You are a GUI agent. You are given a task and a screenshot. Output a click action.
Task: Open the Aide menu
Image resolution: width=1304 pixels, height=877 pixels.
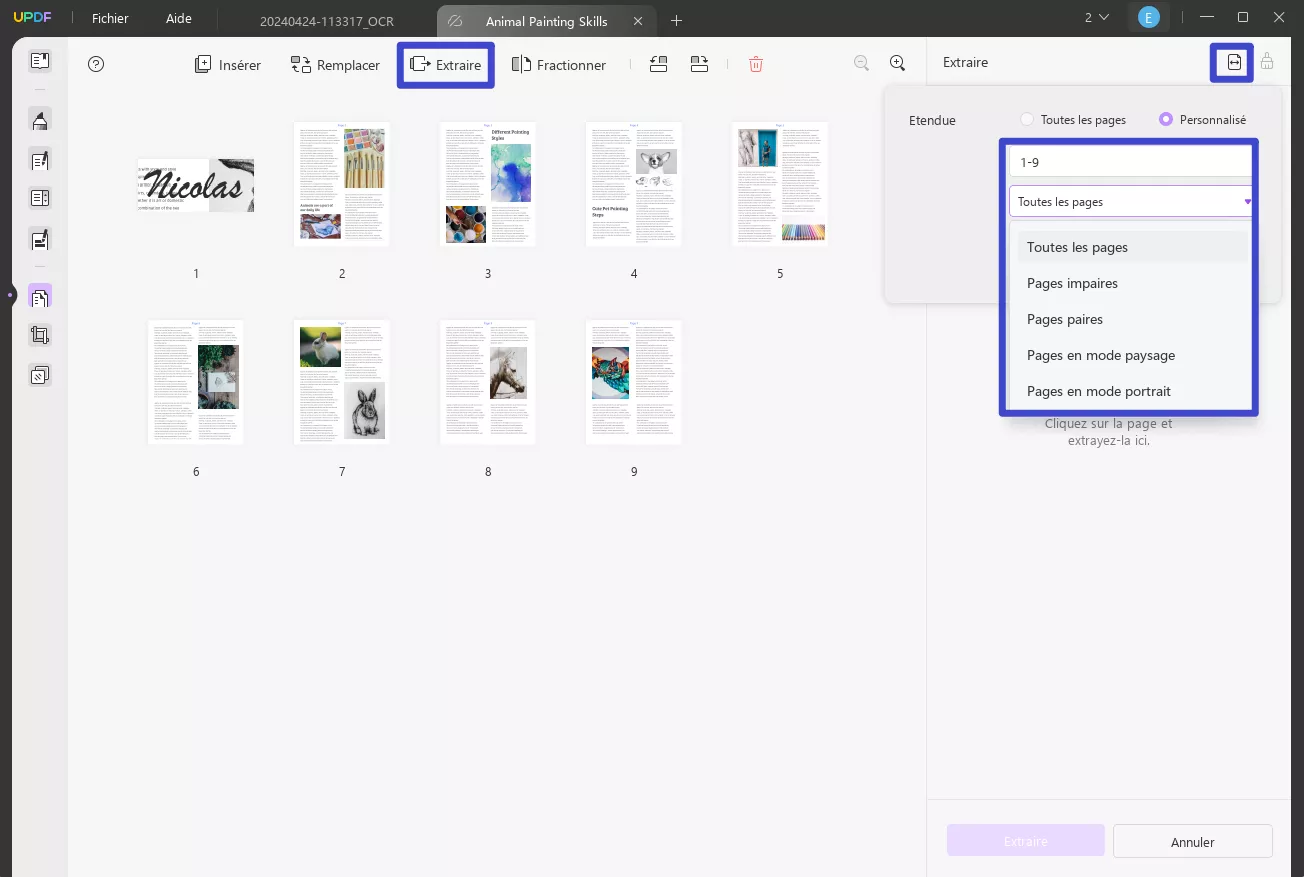[x=179, y=18]
